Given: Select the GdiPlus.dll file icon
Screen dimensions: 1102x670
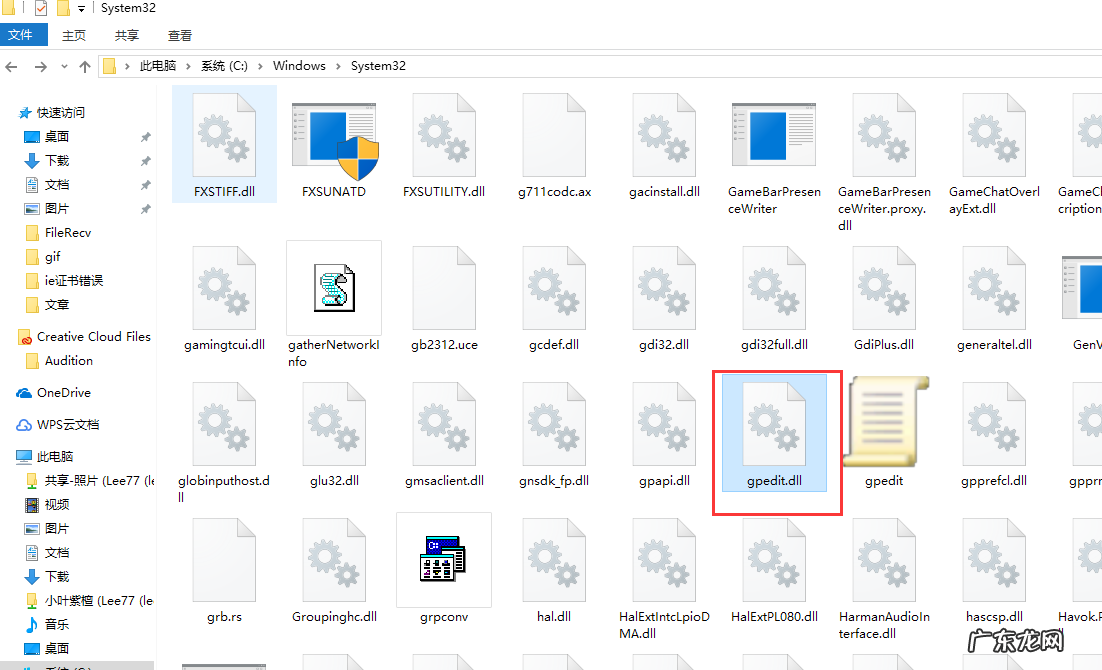Looking at the screenshot, I should coord(884,289).
